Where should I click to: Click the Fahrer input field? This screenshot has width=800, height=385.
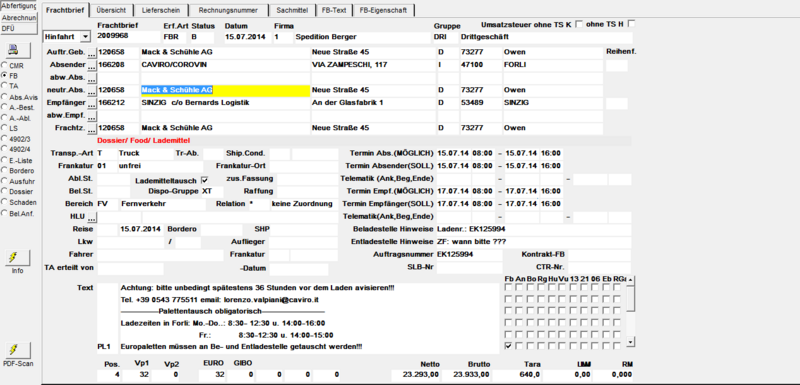pos(160,255)
